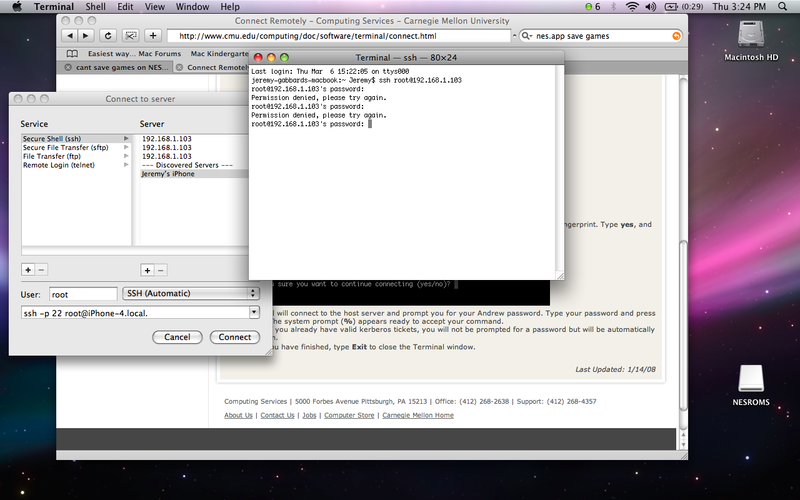Close the 'cant save games on NES' tab
800x500 pixels.
coord(68,67)
